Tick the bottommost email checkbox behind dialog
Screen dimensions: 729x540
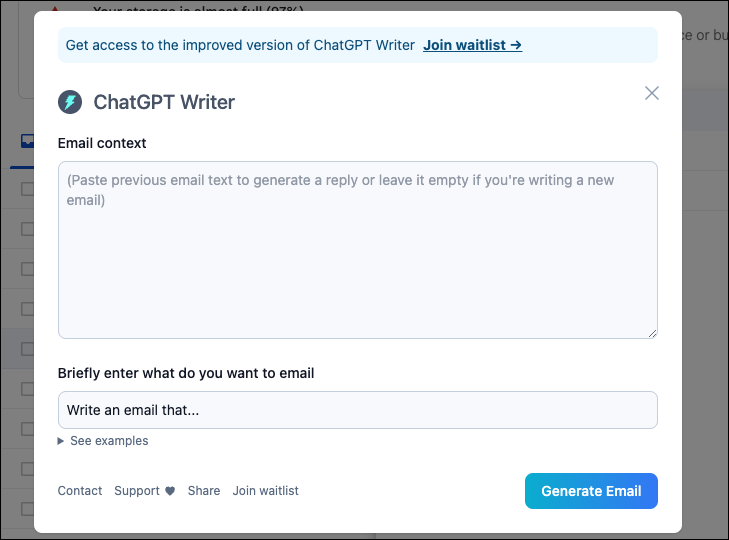point(27,509)
